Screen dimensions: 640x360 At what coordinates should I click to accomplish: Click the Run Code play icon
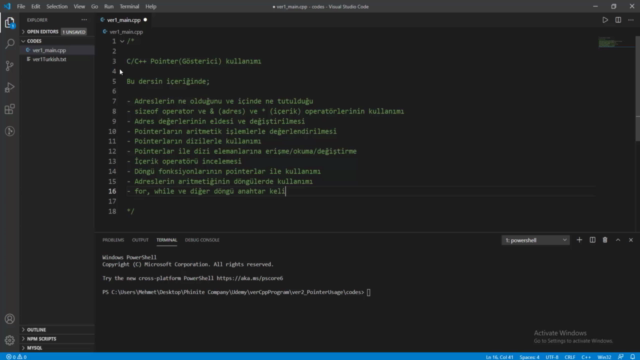coord(605,20)
